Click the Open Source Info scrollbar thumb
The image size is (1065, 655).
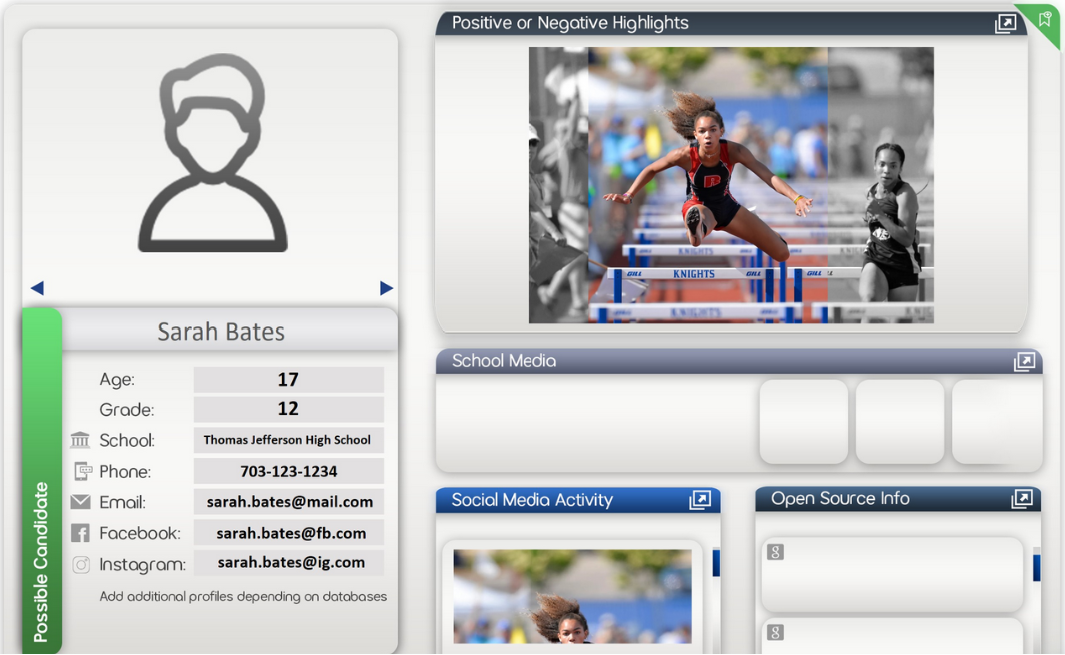pyautogui.click(x=1036, y=568)
